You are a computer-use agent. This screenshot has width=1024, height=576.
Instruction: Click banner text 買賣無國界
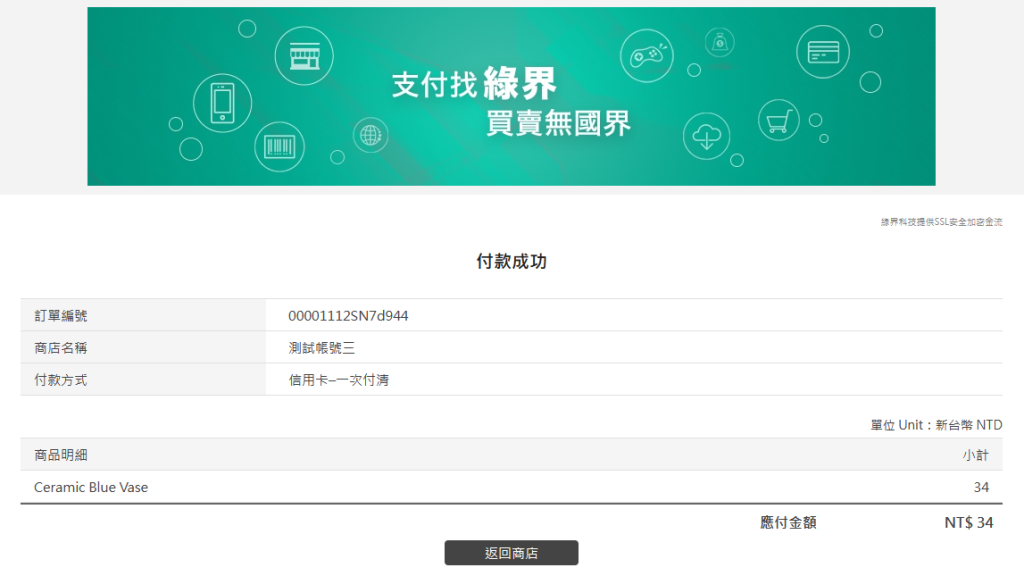(558, 123)
